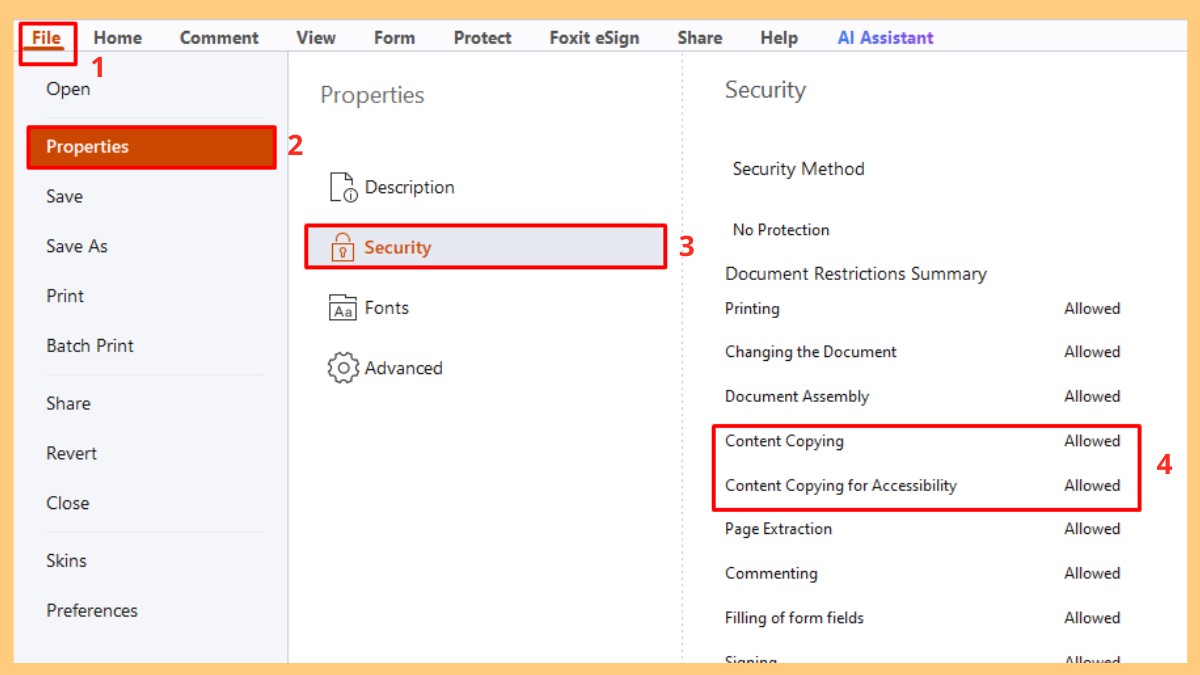
Task: Open the File menu tab
Action: 46,38
